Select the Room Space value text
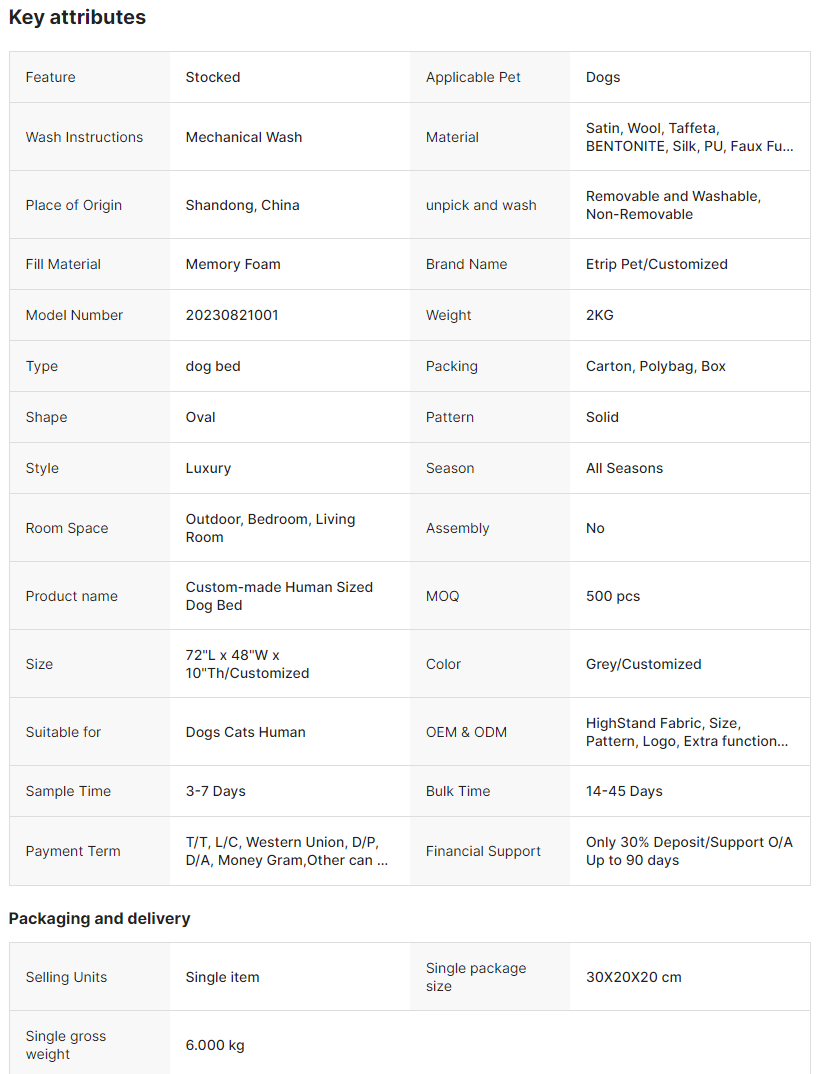 pos(270,528)
